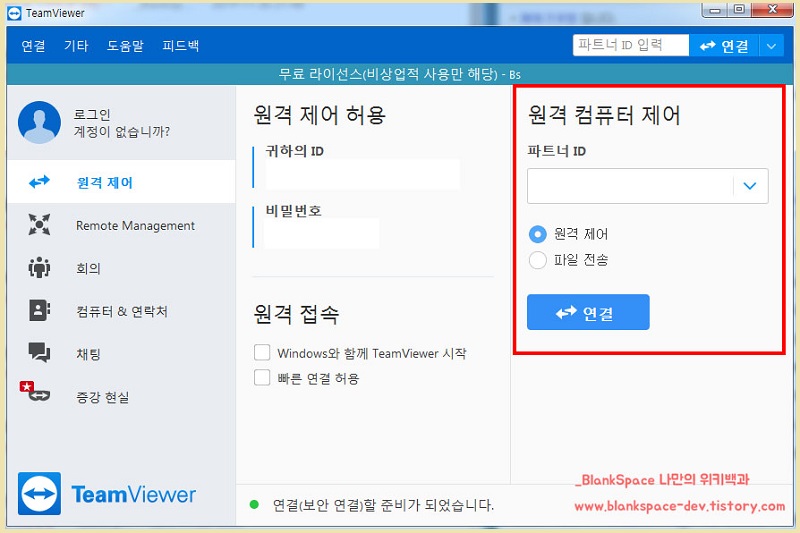The height and width of the screenshot is (533, 800).
Task: Click the 로그인 link
Action: [92, 114]
